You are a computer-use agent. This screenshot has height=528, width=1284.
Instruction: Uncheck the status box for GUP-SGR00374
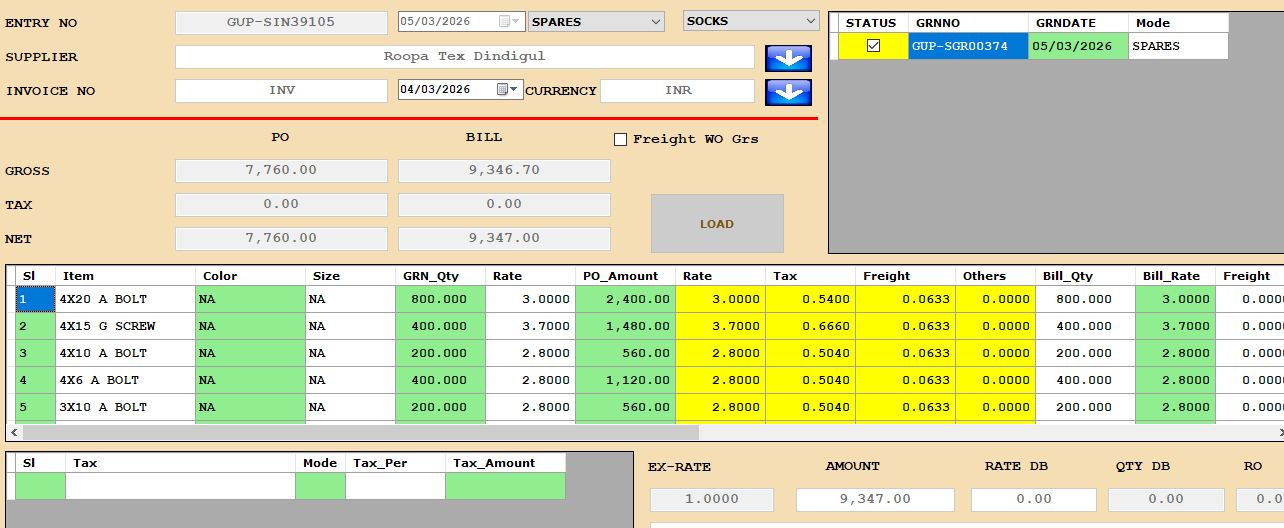tap(873, 46)
